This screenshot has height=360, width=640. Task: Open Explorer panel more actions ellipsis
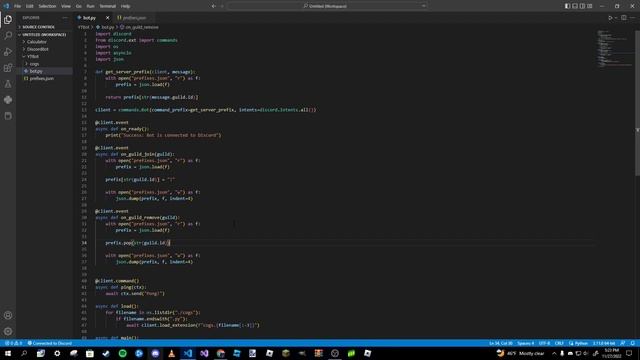click(65, 18)
